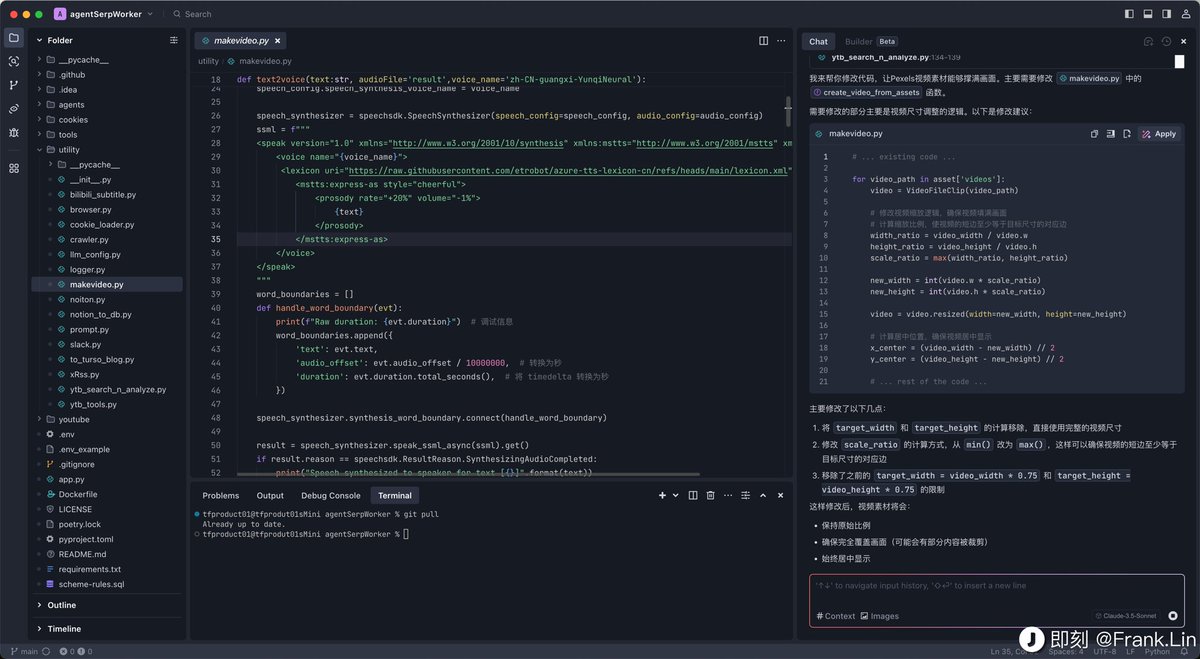Open the Explorer files view in sidebar
Image resolution: width=1200 pixels, height=659 pixels.
click(x=14, y=38)
